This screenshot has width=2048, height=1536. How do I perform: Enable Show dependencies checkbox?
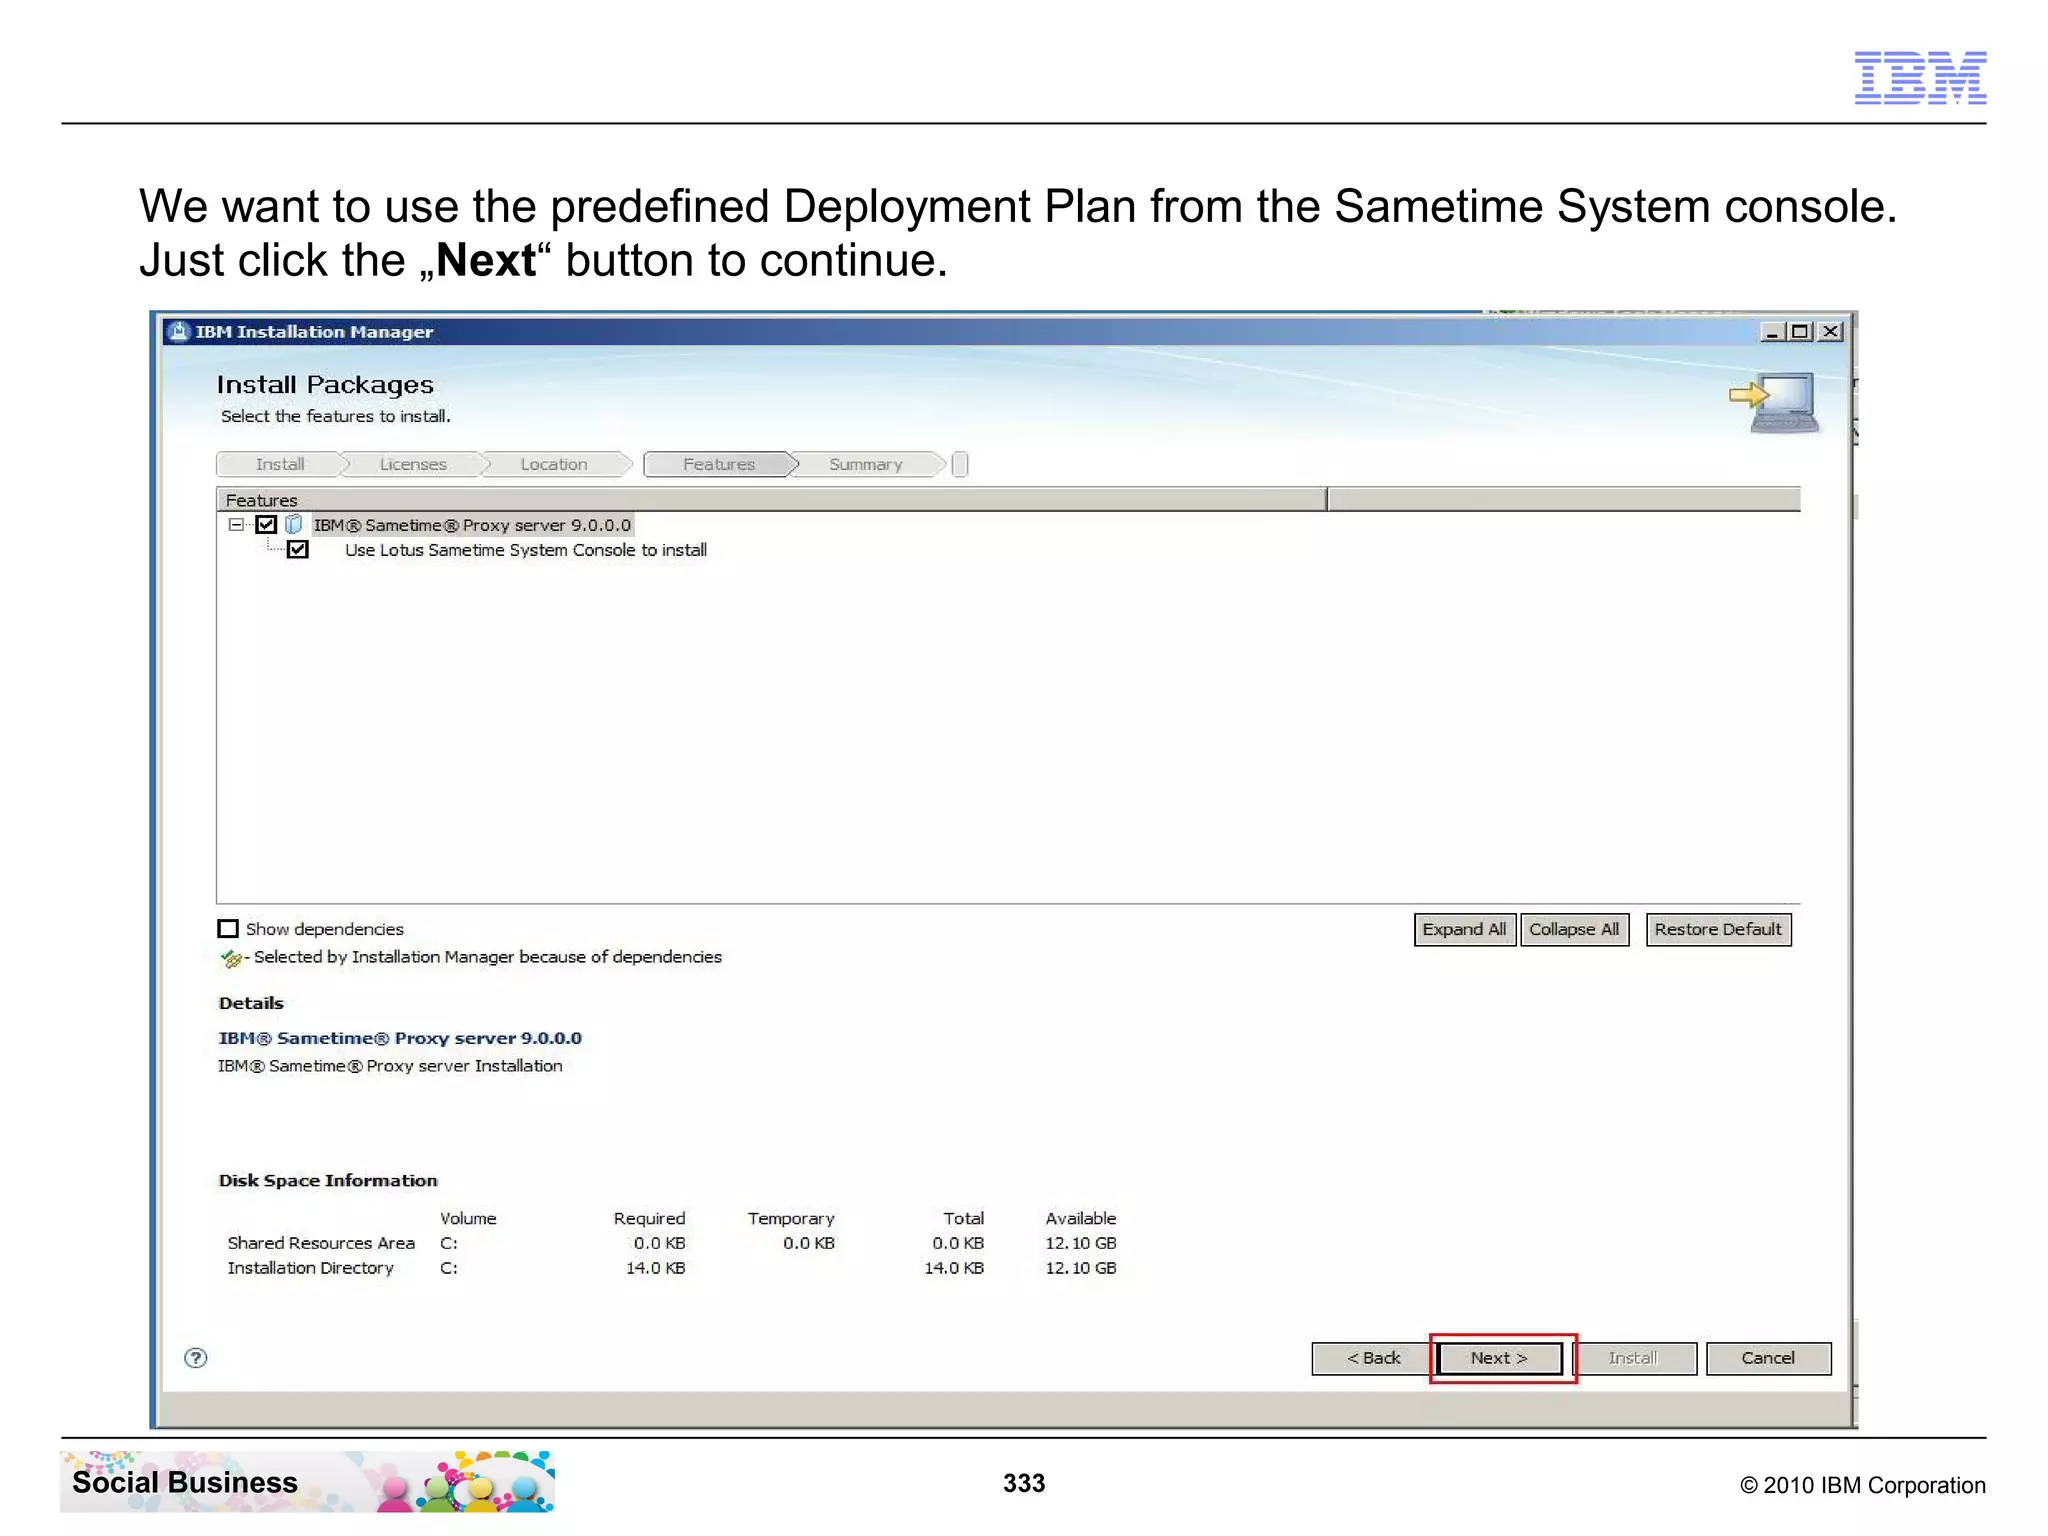pyautogui.click(x=228, y=929)
